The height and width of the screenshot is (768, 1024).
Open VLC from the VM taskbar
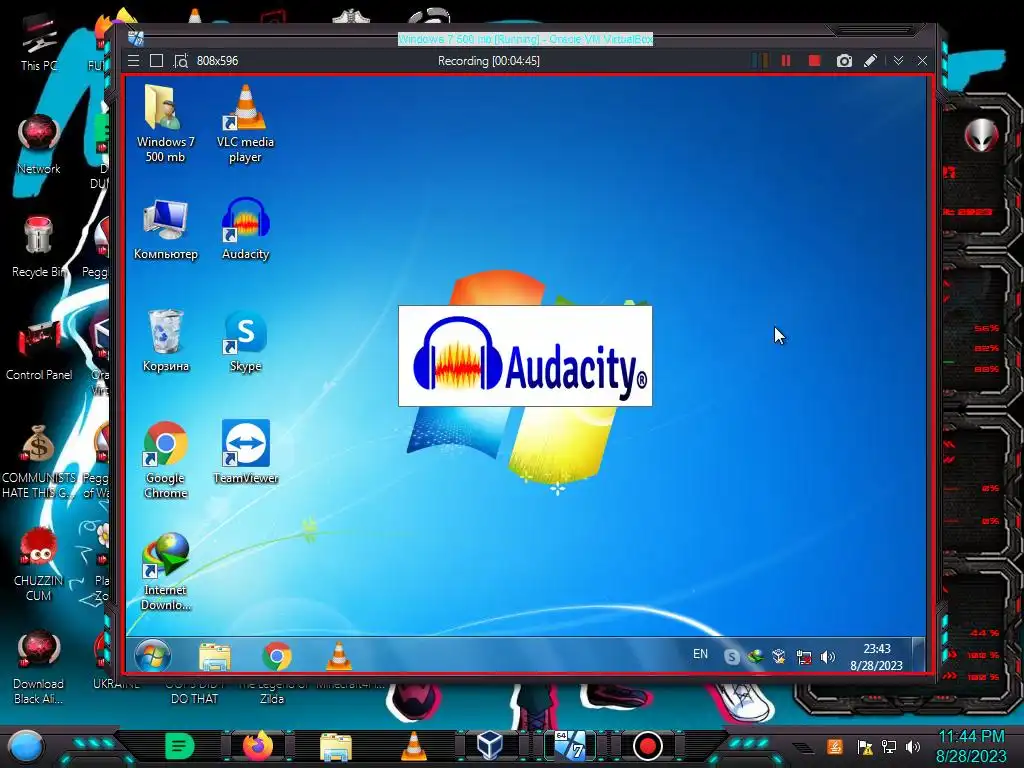[x=339, y=656]
